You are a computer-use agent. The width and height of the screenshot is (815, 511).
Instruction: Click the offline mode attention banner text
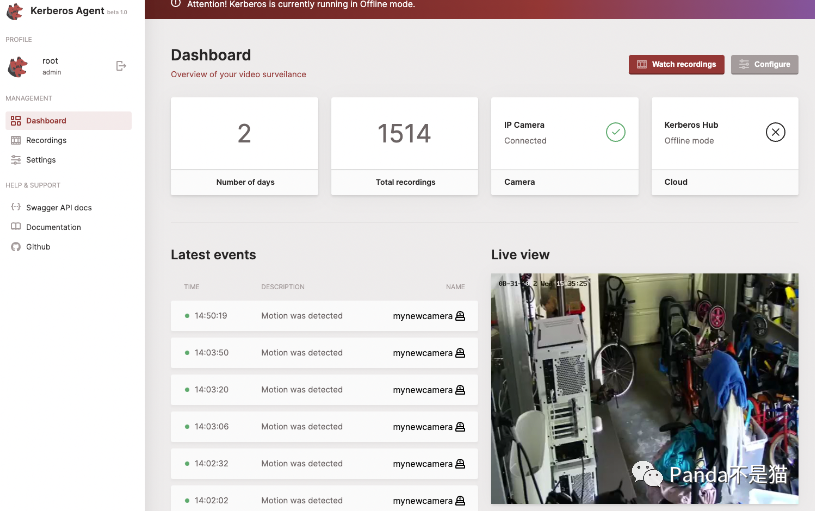301,4
